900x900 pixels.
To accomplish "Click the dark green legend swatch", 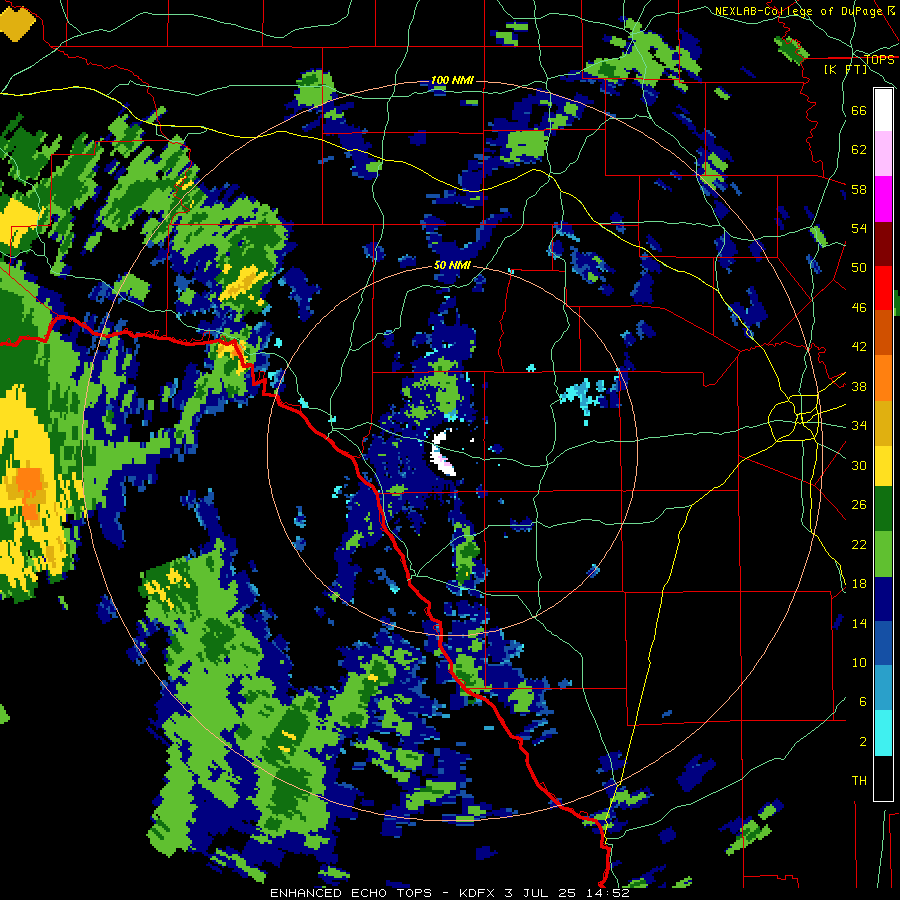I will (x=883, y=509).
